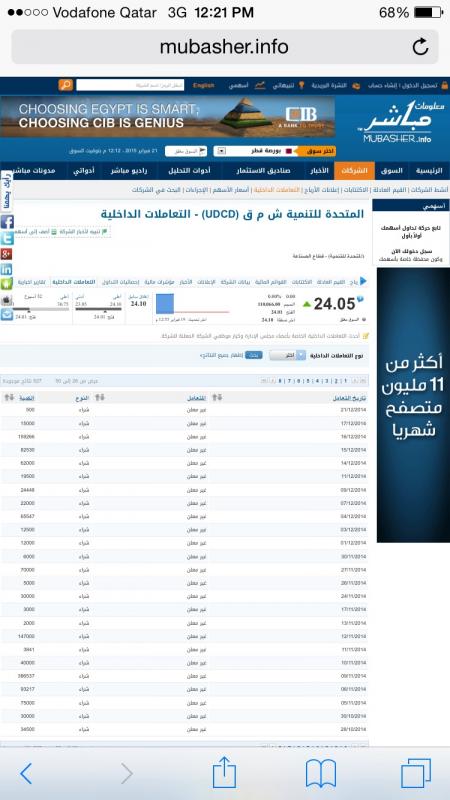Show open tabs in Safari
The height and width of the screenshot is (800, 450).
416,773
